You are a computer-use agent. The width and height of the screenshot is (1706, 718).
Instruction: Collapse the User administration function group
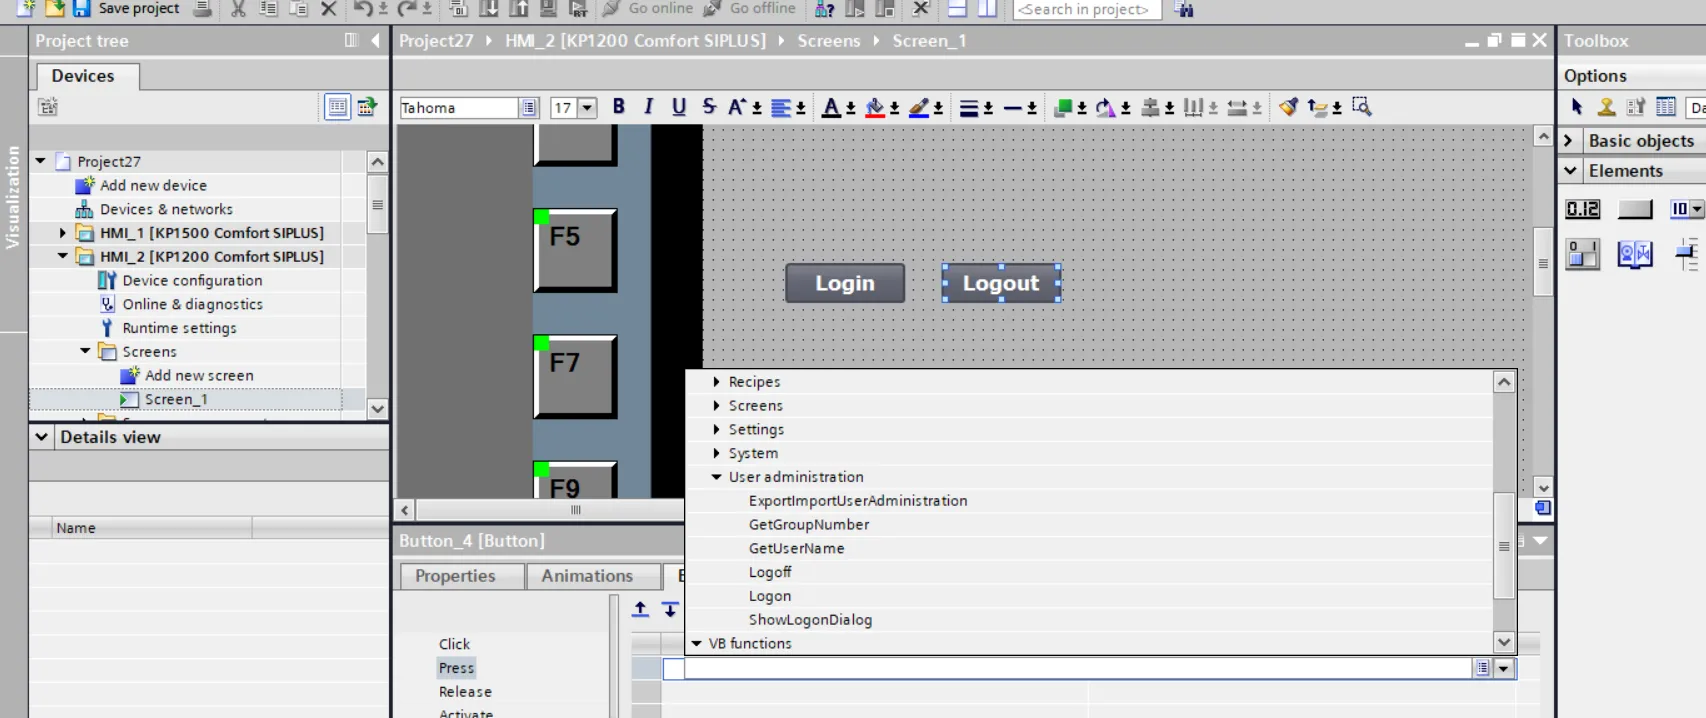pos(716,477)
